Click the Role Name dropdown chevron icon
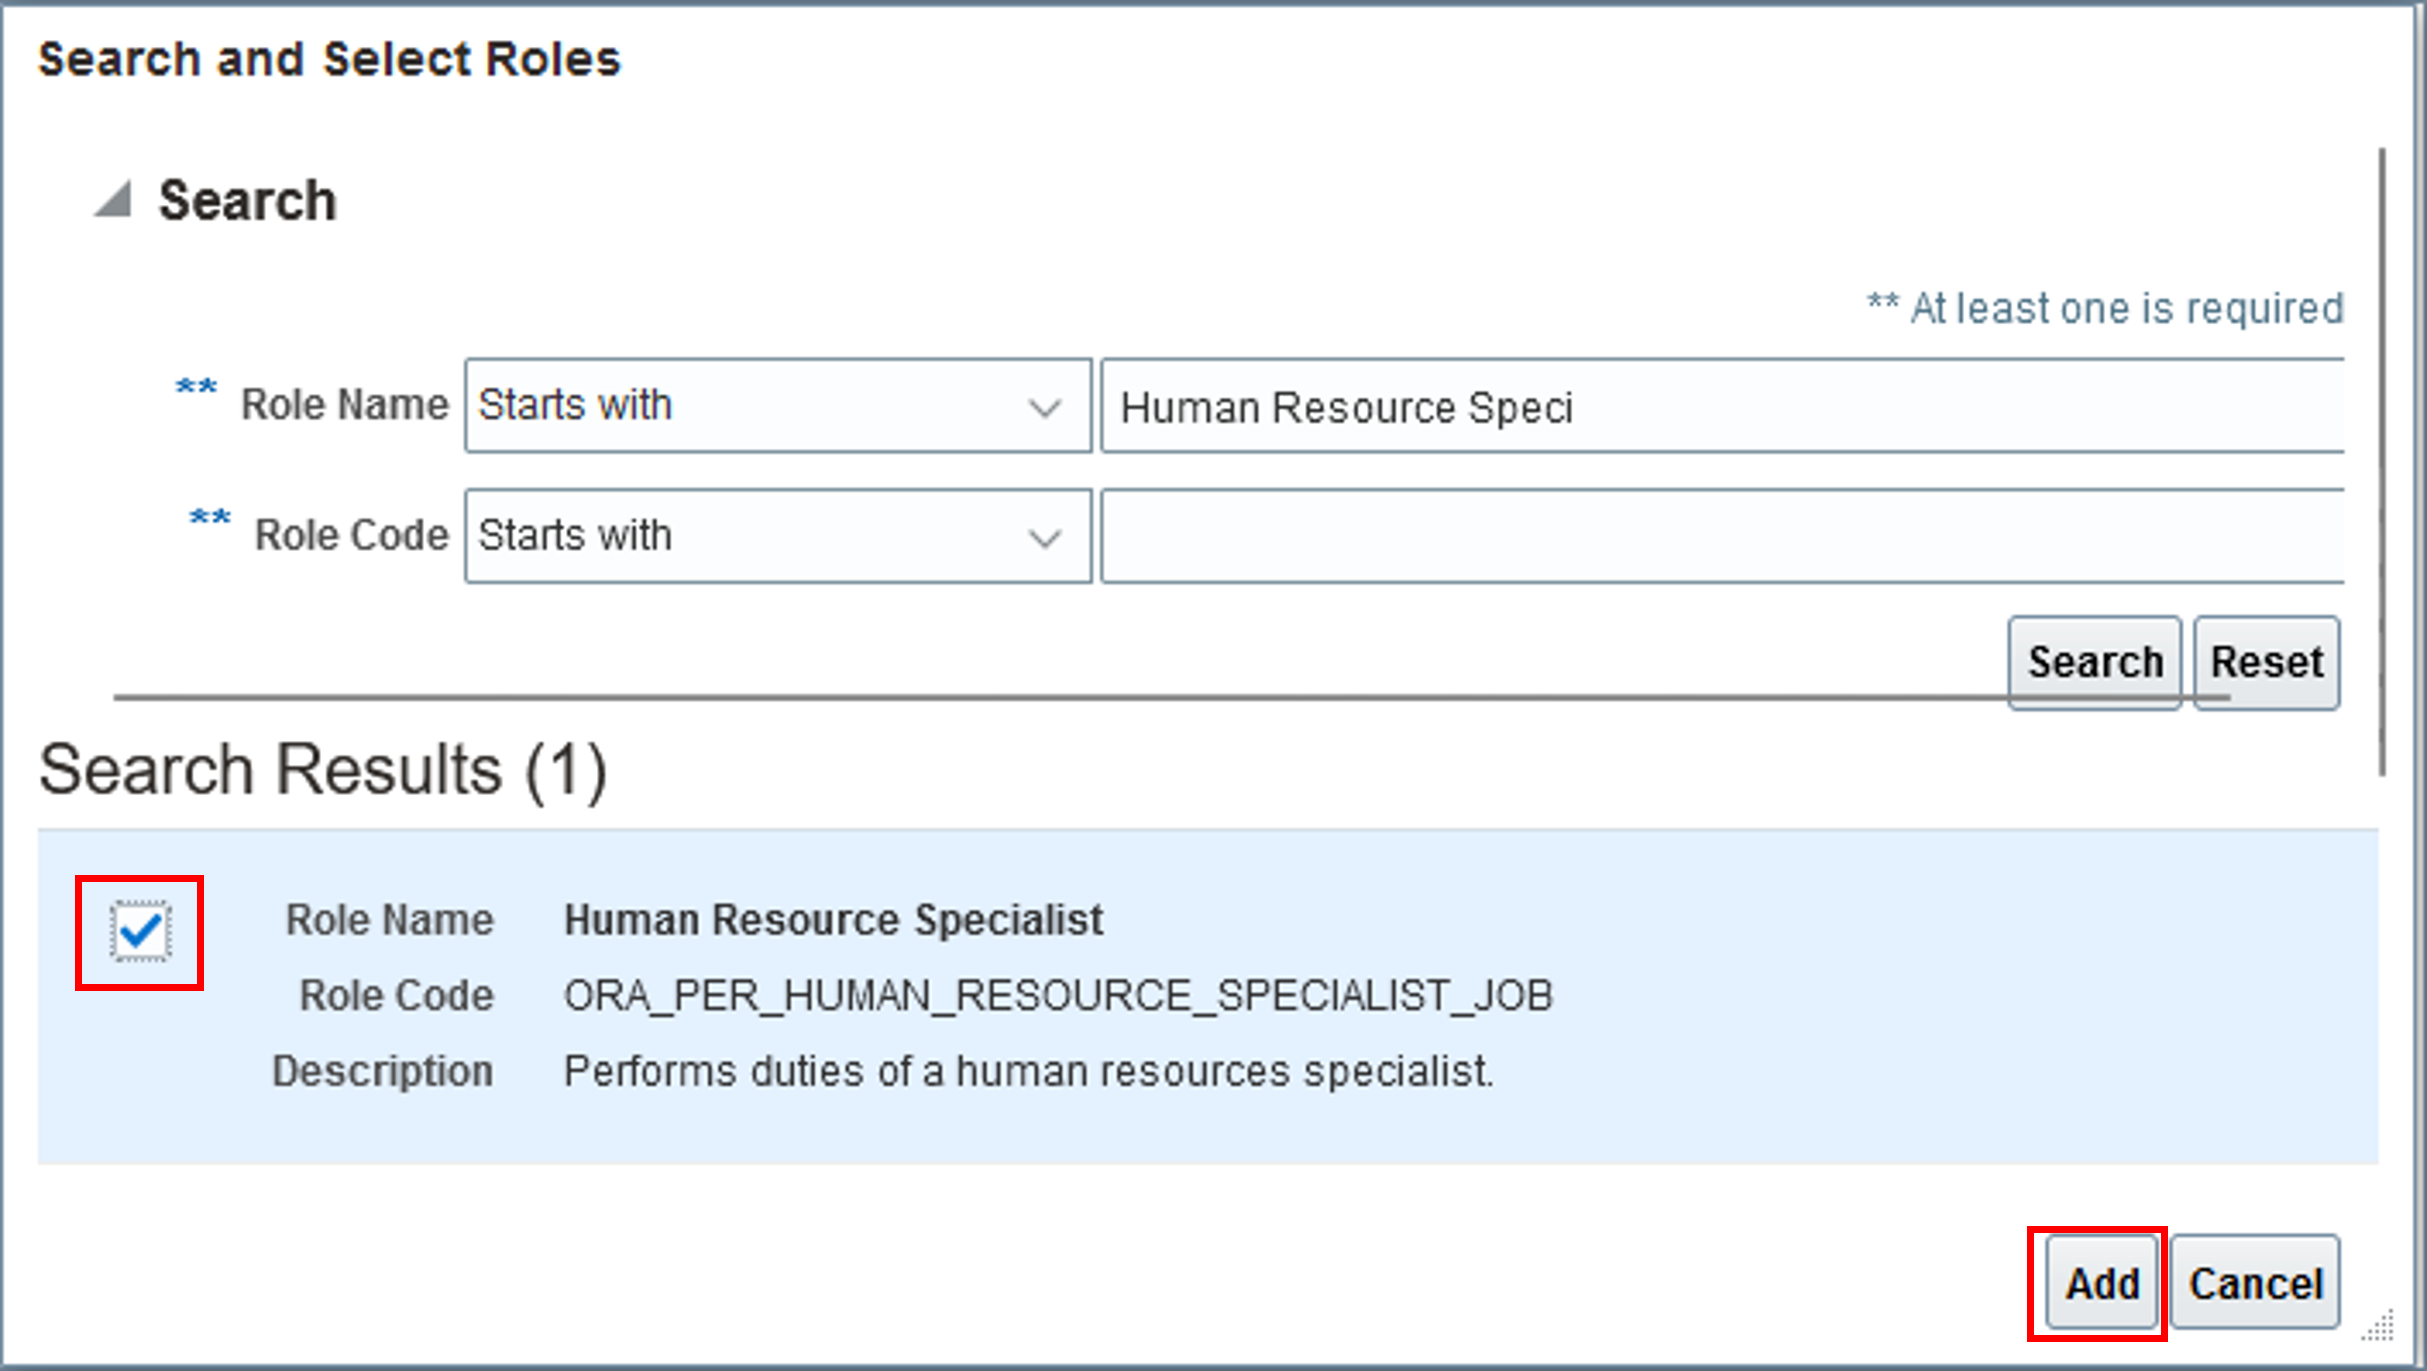The height and width of the screenshot is (1371, 2427). tap(1043, 405)
